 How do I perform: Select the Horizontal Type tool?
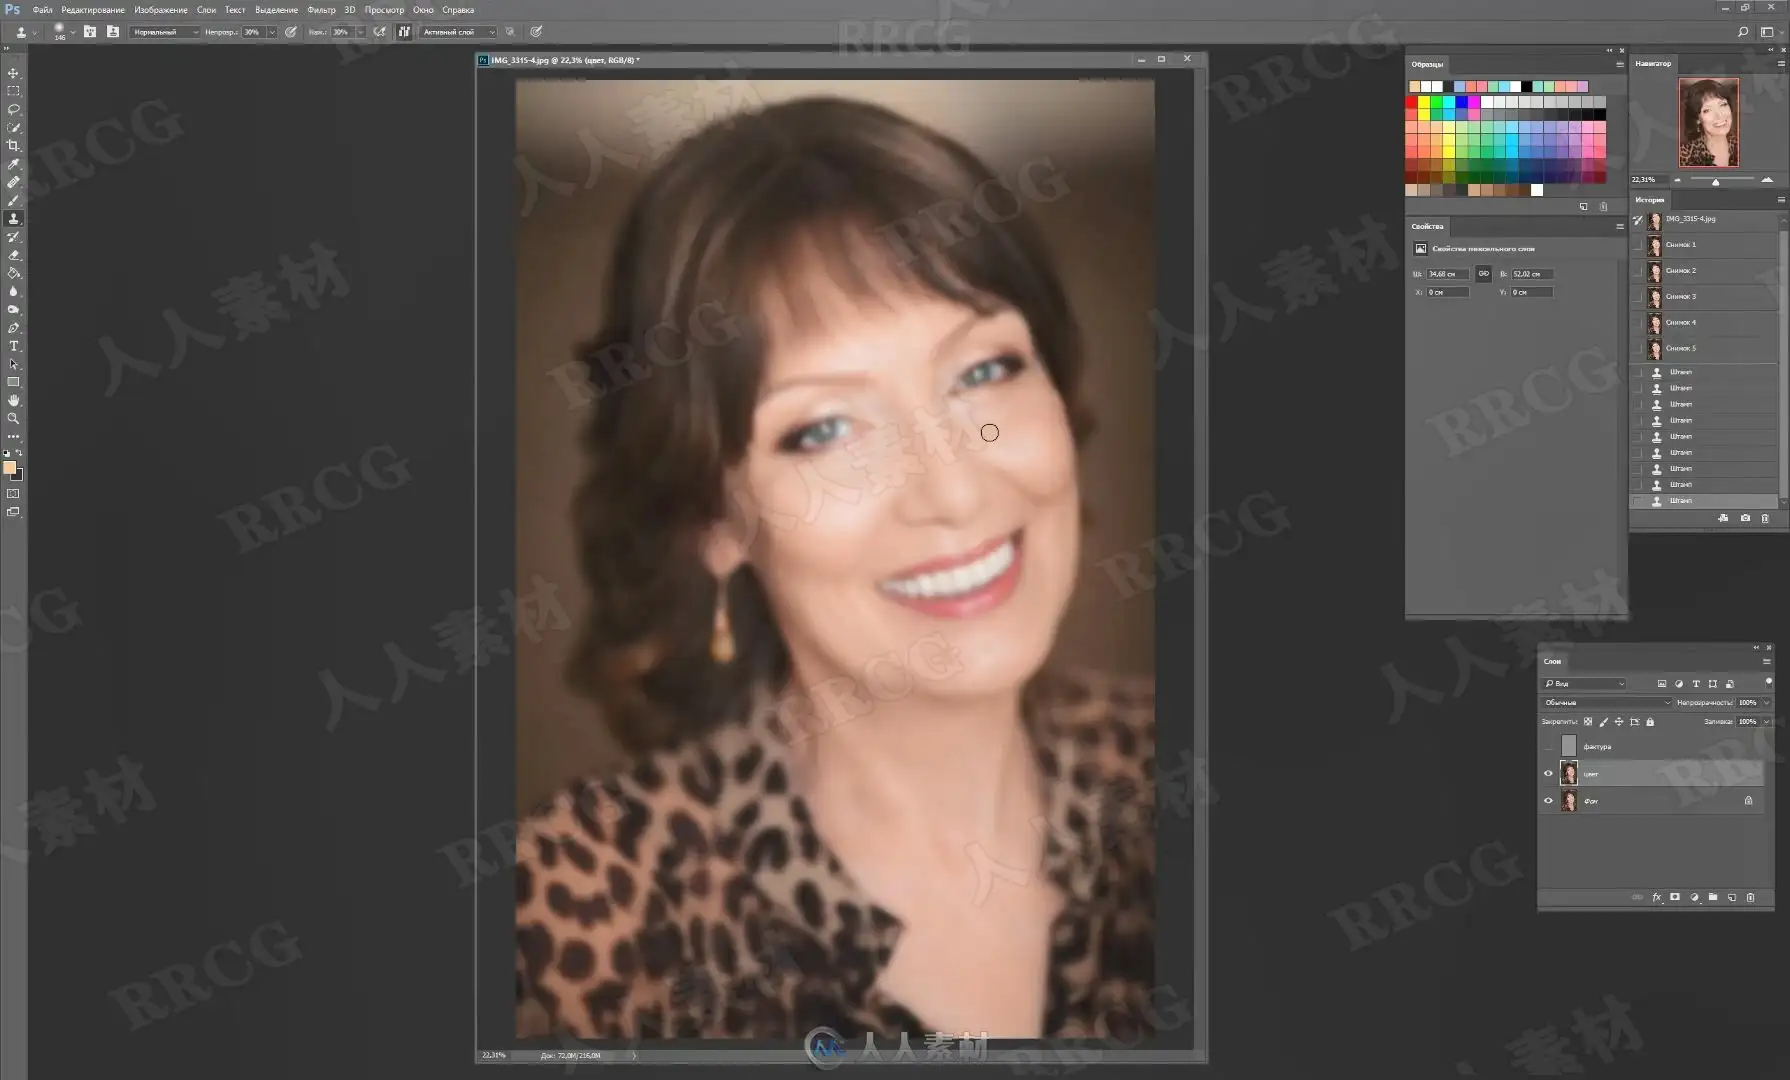click(x=13, y=346)
